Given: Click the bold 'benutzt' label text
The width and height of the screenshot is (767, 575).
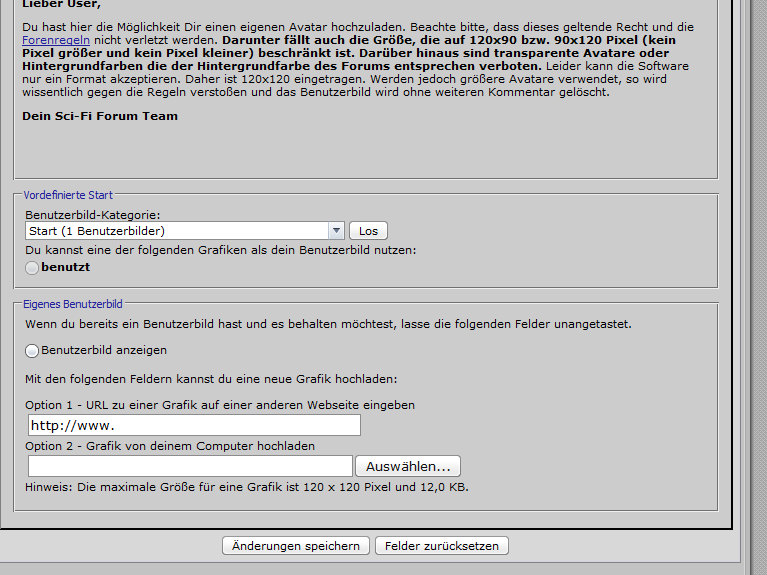Looking at the screenshot, I should (x=66, y=268).
